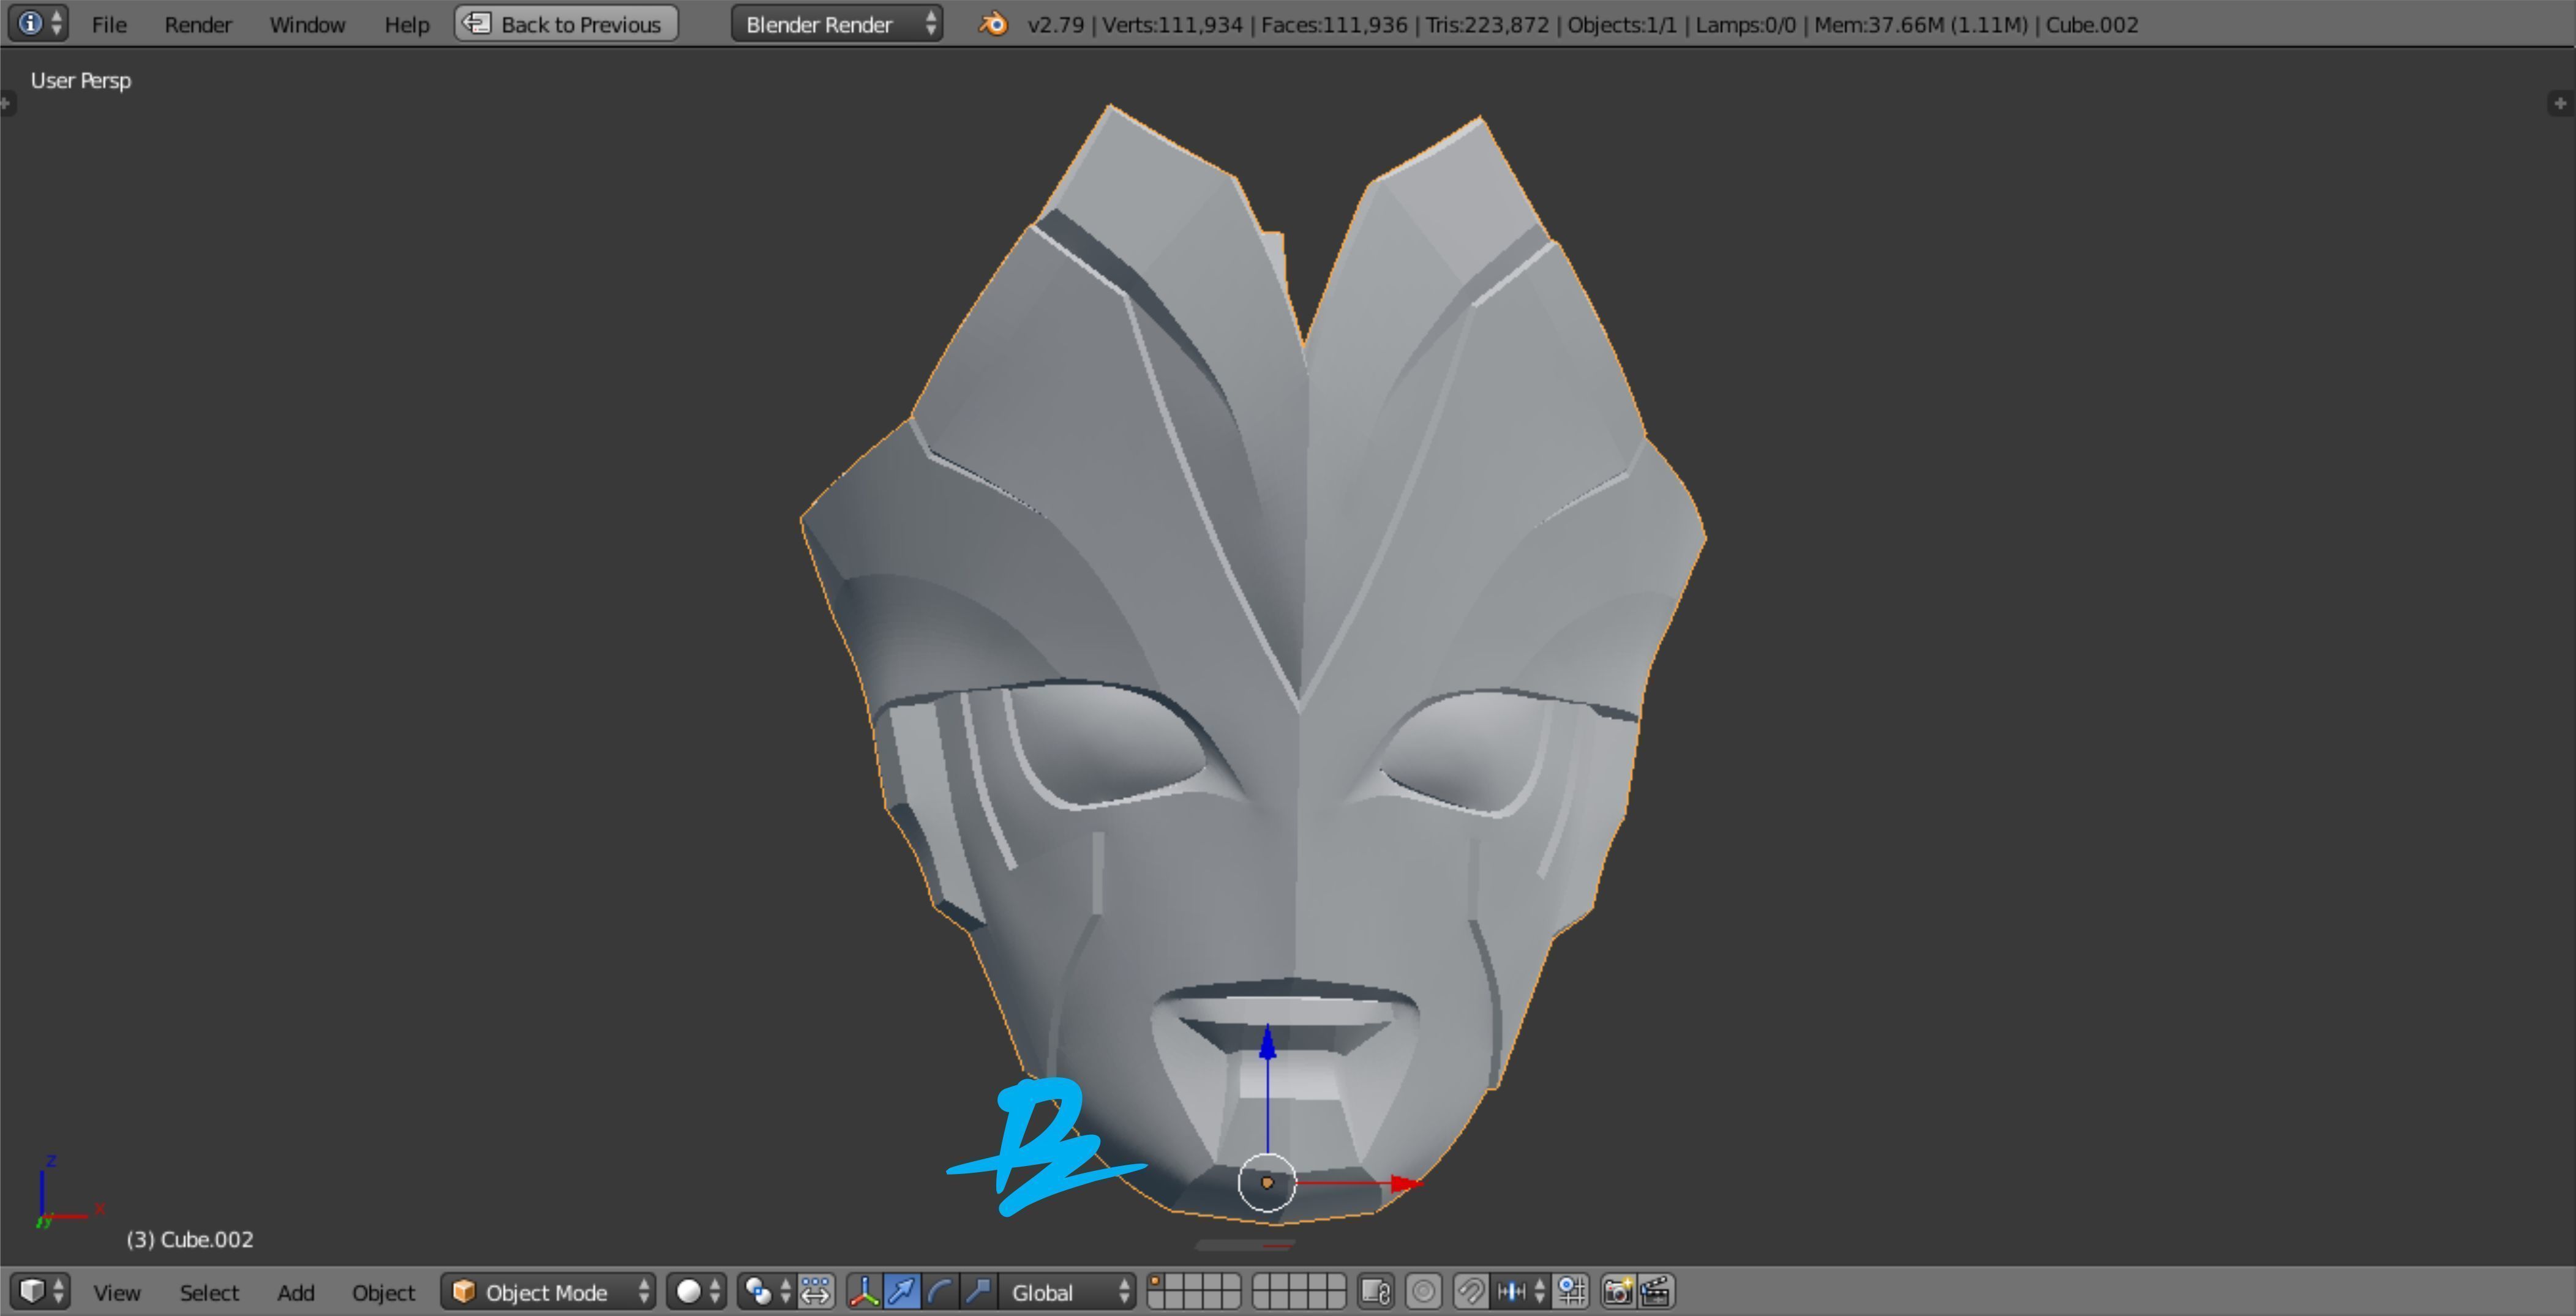Screen dimensions: 2576x1316
Task: Toggle snap during transform magnet
Action: (1471, 1291)
